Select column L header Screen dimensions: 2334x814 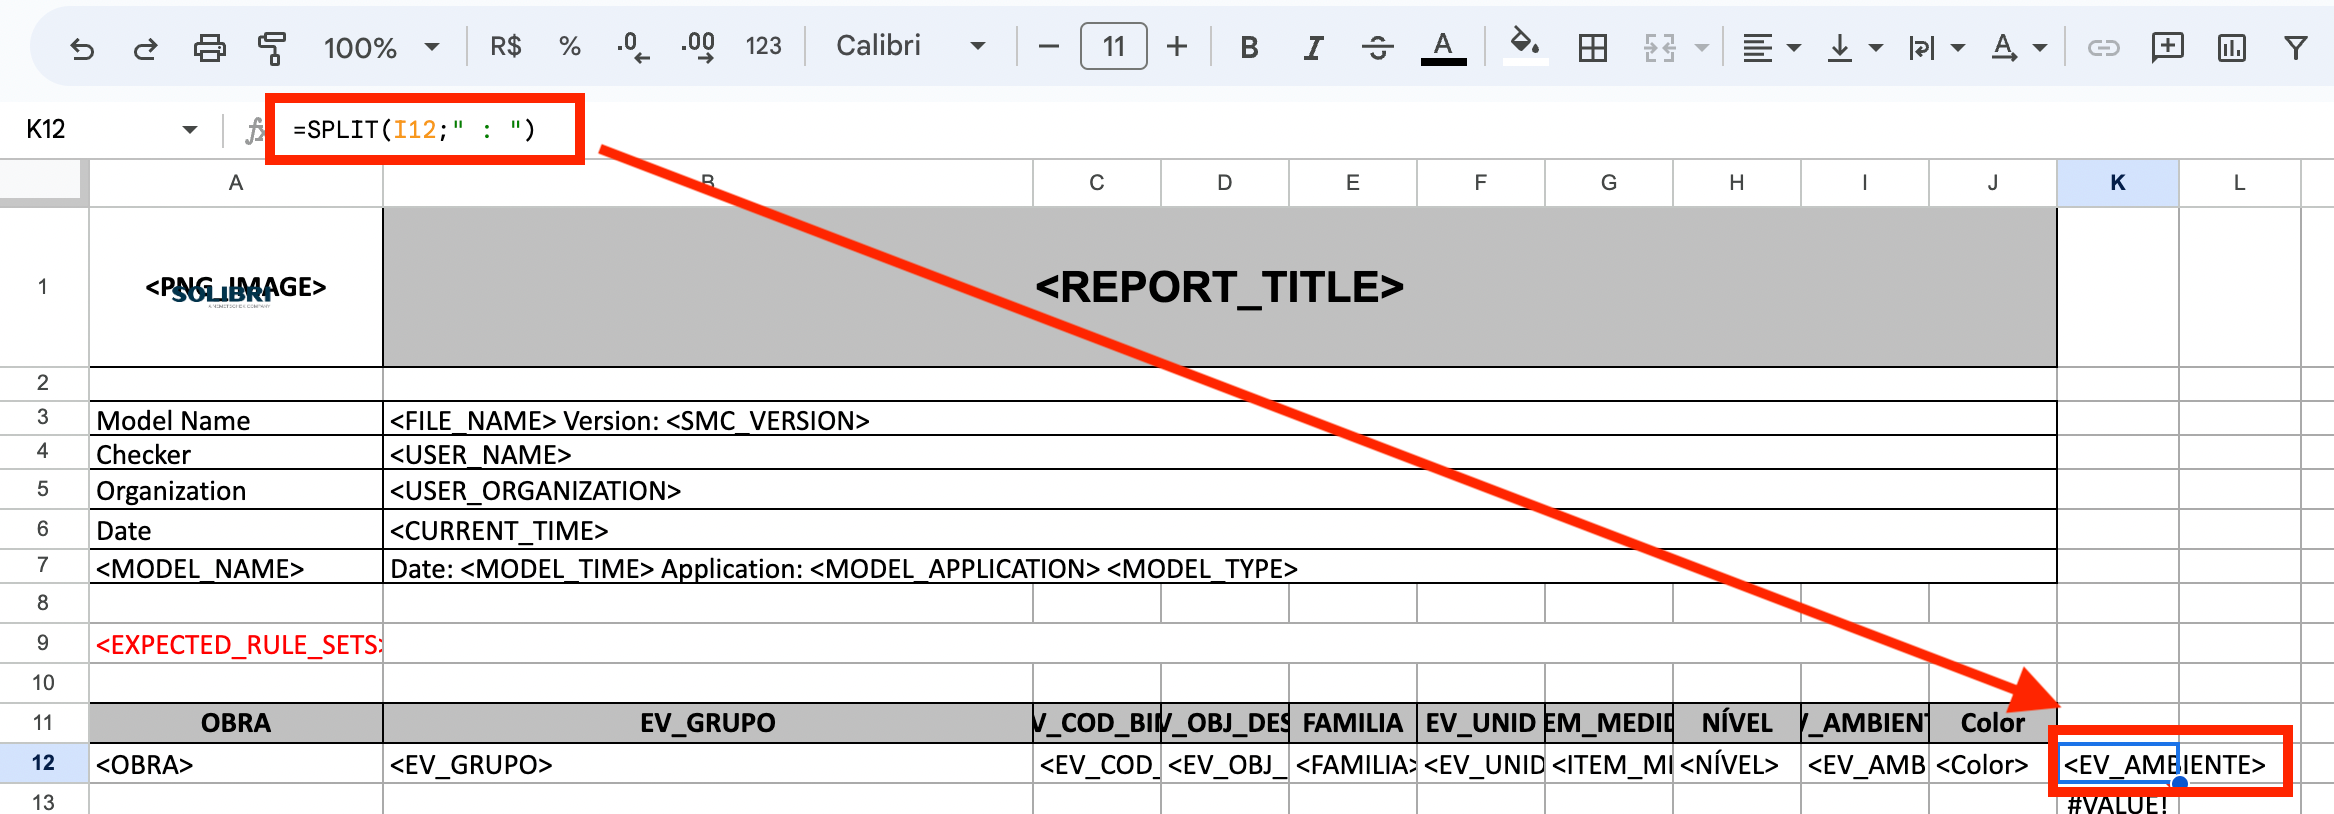point(2240,183)
